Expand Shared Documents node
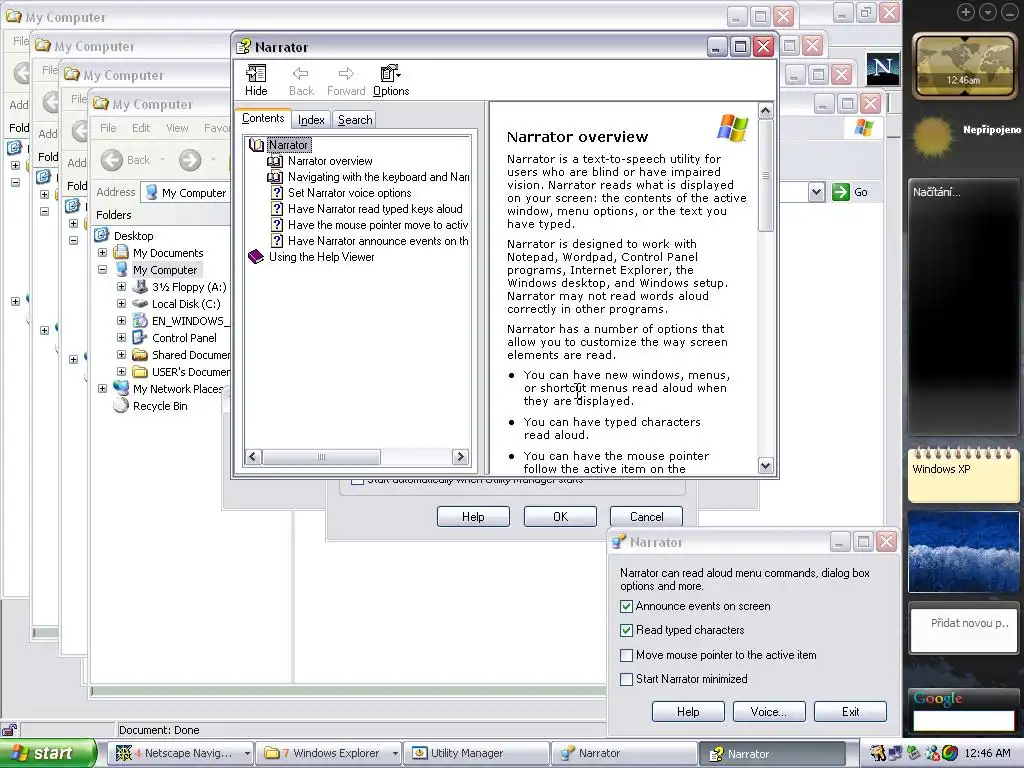Viewport: 1024px width, 768px height. [121, 355]
